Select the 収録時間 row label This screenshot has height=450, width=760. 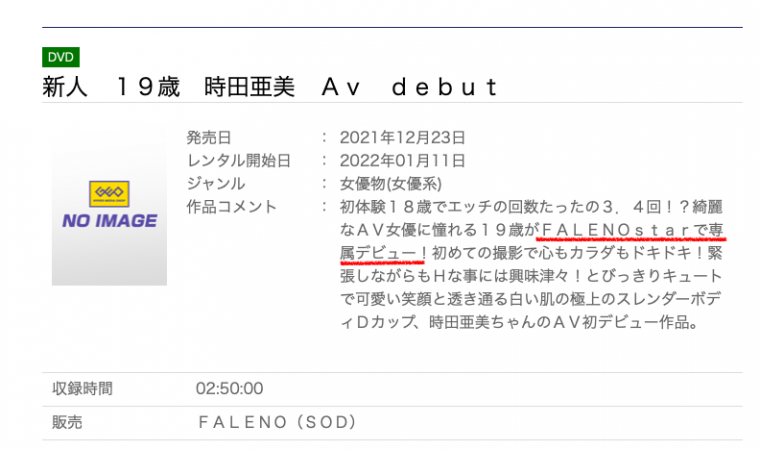point(83,388)
